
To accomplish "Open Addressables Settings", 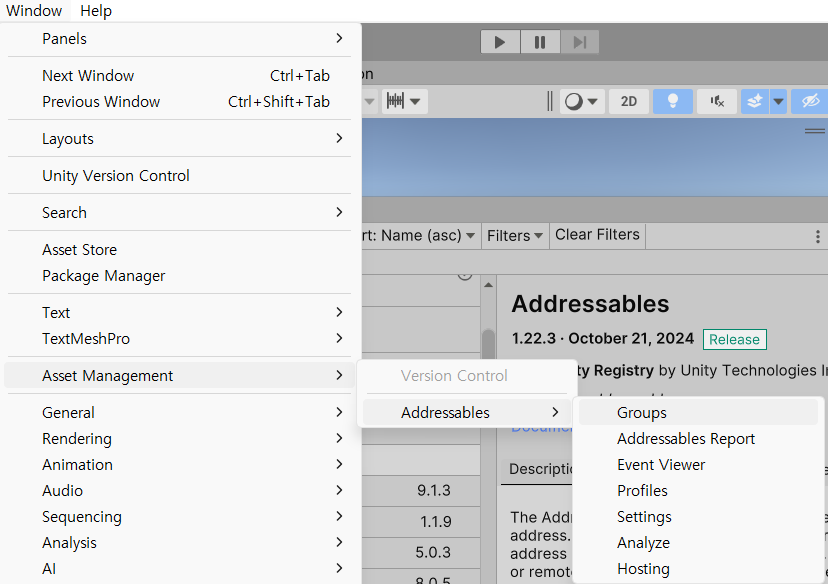I will pos(698,516).
